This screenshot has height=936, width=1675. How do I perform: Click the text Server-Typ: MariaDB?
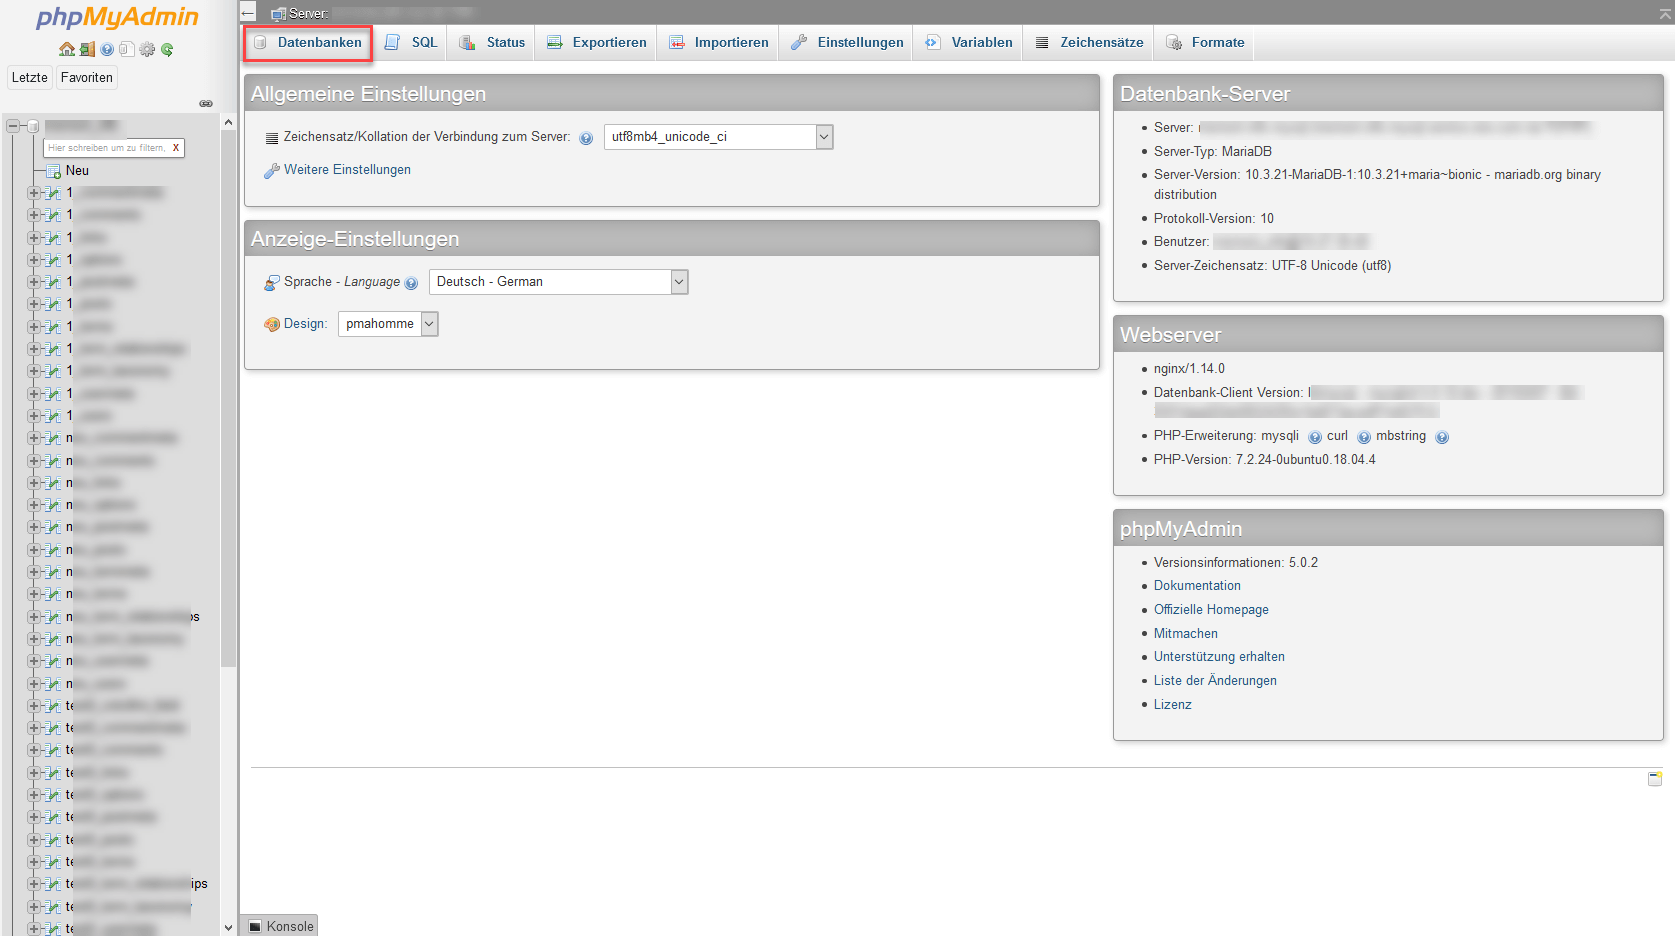tap(1213, 152)
